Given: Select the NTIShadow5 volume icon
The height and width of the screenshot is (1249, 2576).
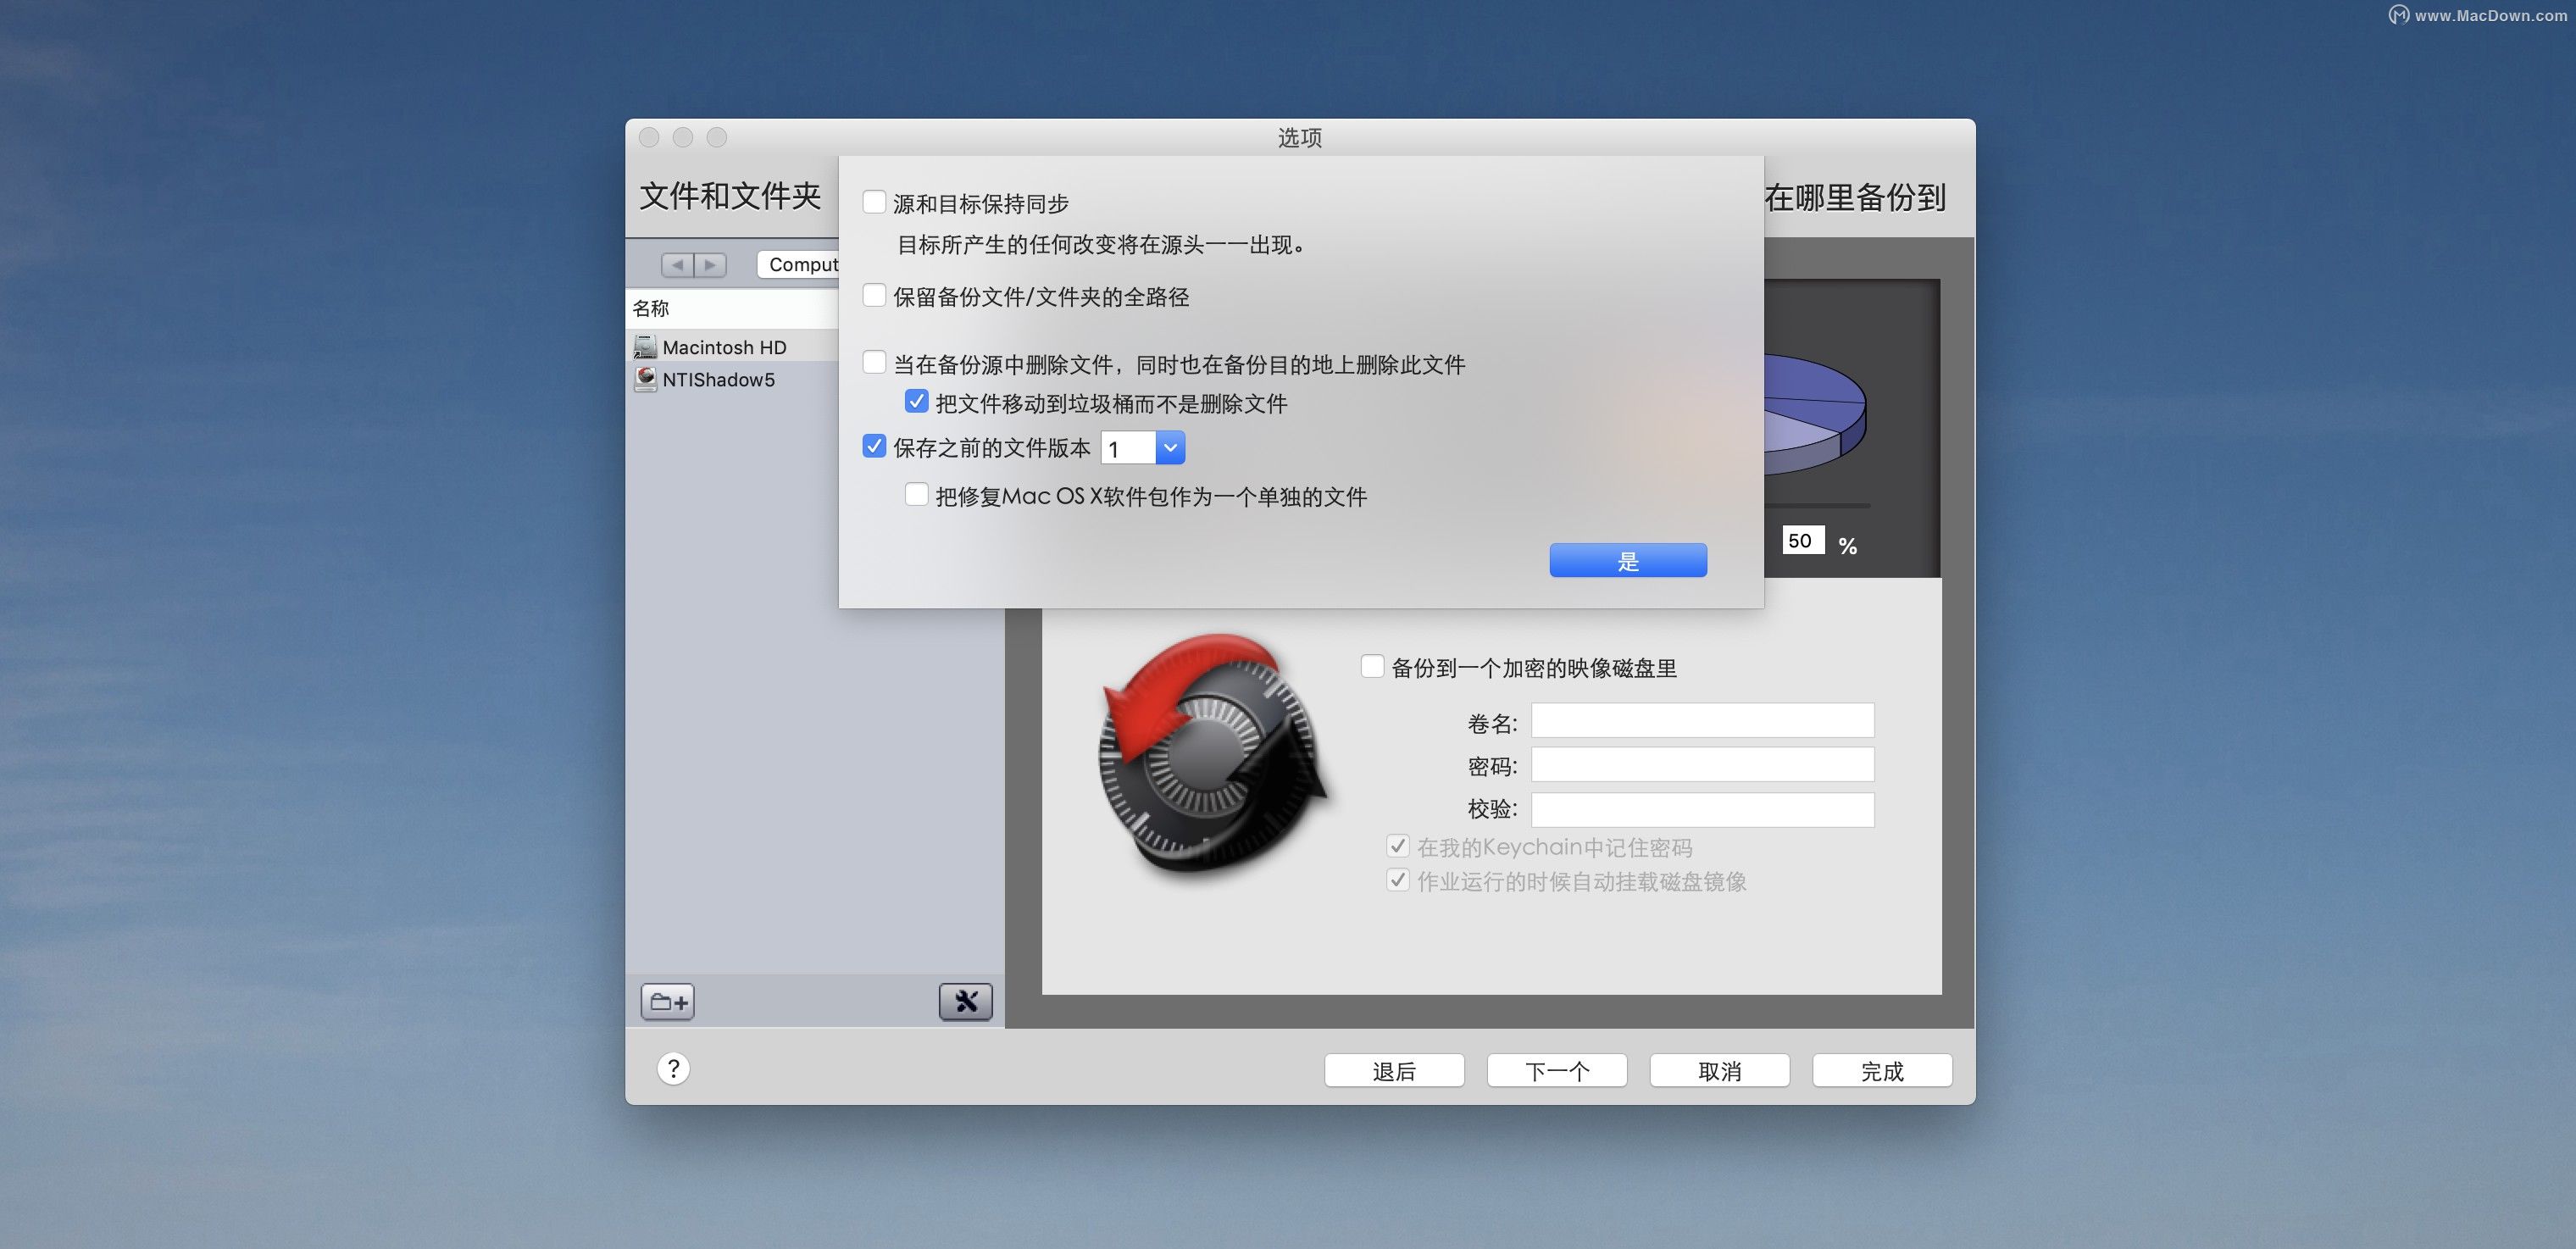Looking at the screenshot, I should click(646, 379).
